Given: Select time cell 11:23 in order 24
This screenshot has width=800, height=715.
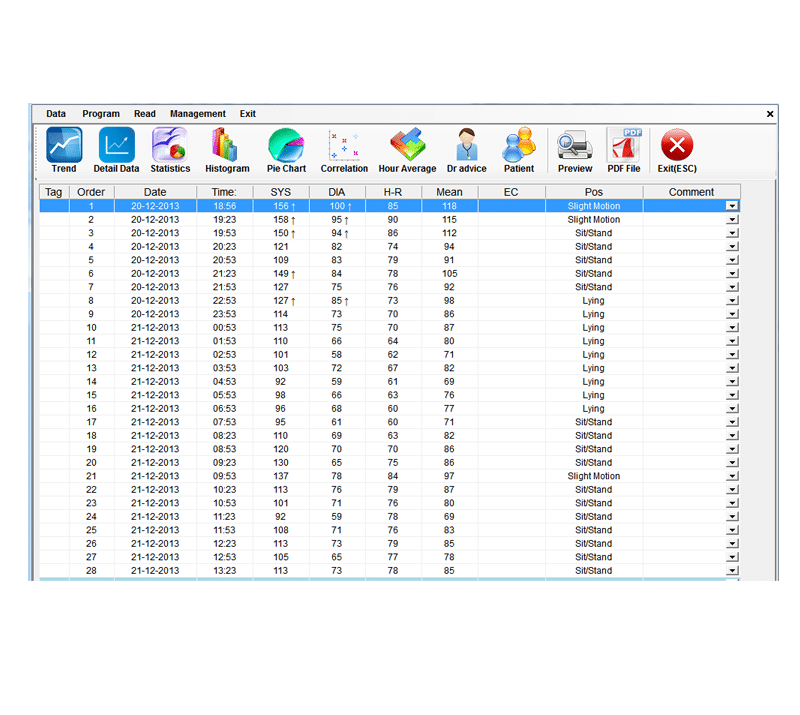Looking at the screenshot, I should coord(224,516).
